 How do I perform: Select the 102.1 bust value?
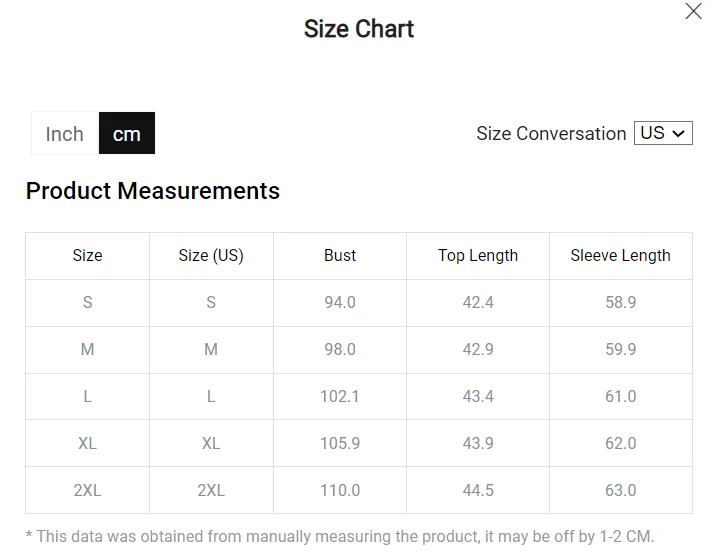pos(340,396)
